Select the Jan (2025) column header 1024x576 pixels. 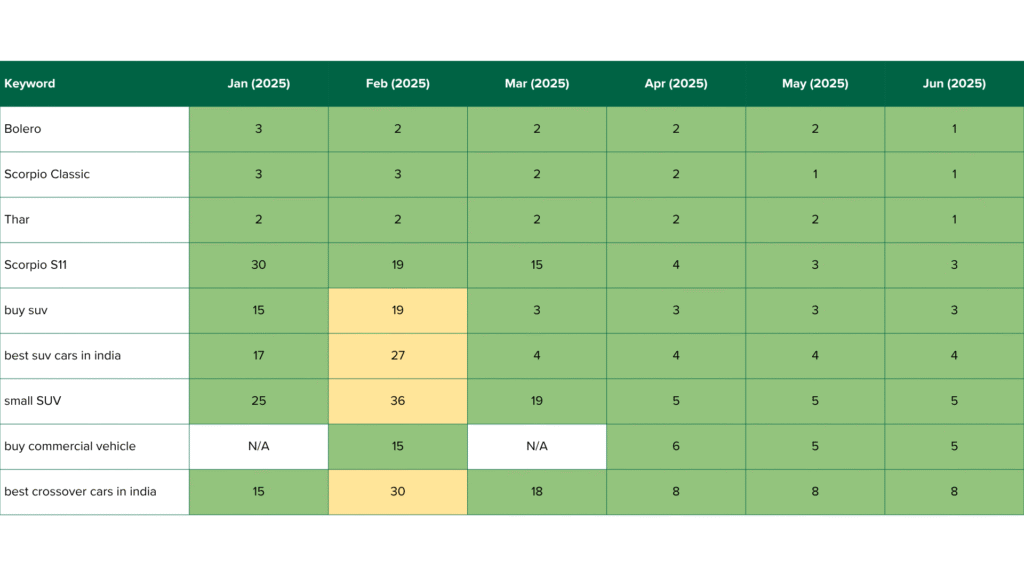(x=258, y=84)
